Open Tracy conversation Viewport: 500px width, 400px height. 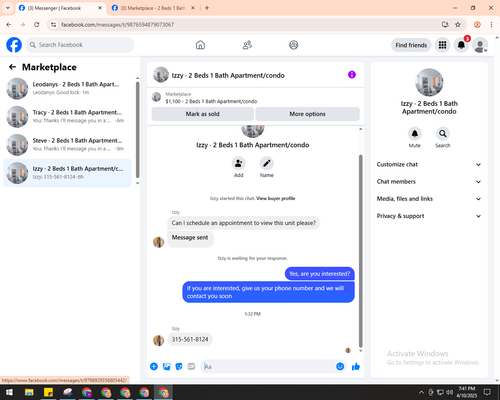click(x=67, y=117)
